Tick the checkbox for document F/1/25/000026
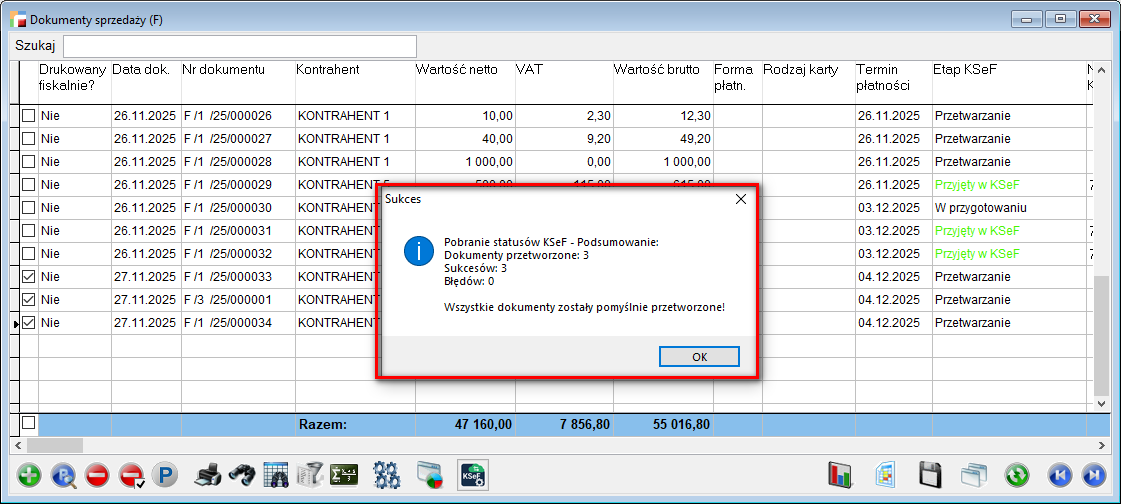Viewport: 1121px width, 504px height. [x=29, y=116]
